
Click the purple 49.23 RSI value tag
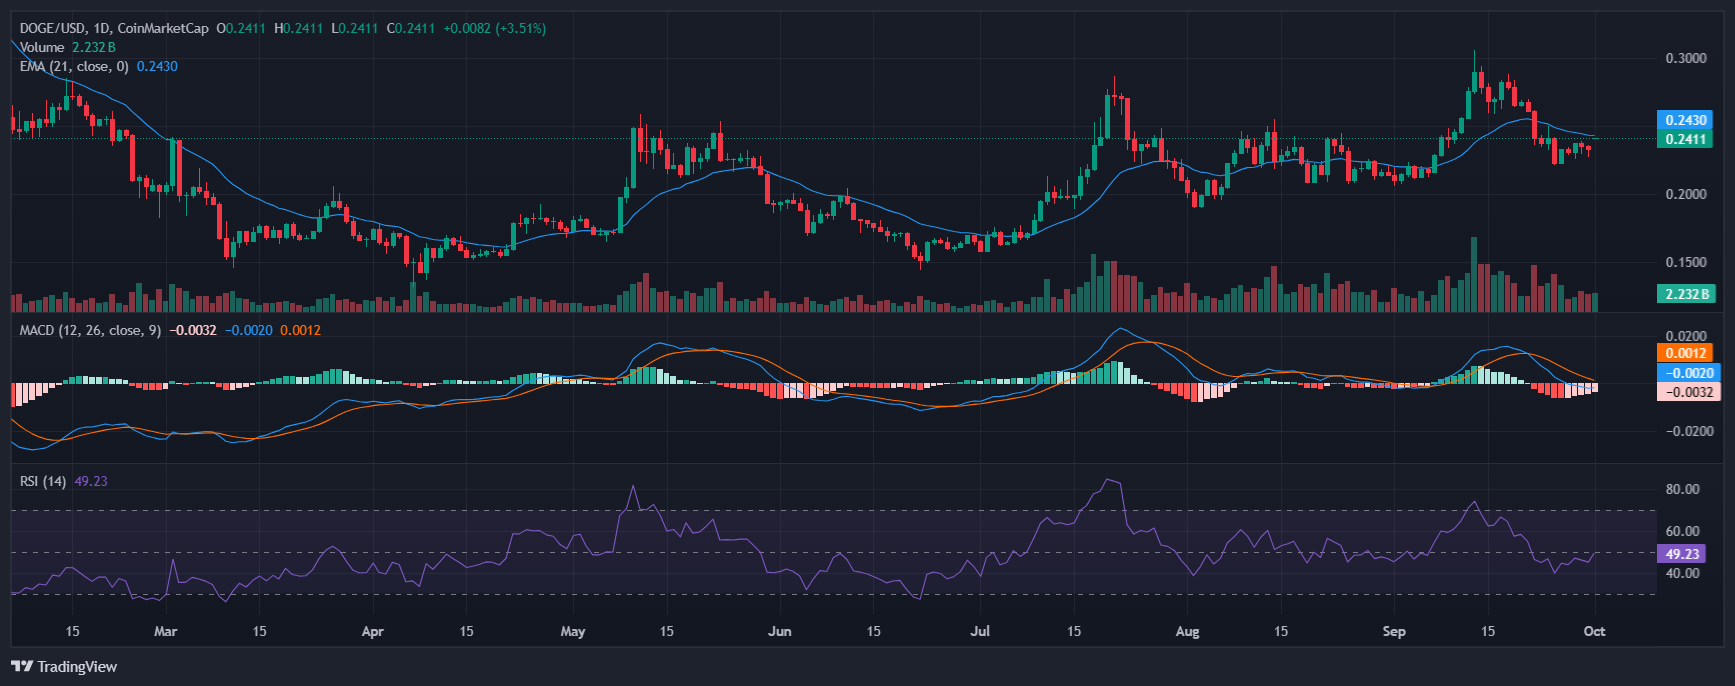[1681, 554]
